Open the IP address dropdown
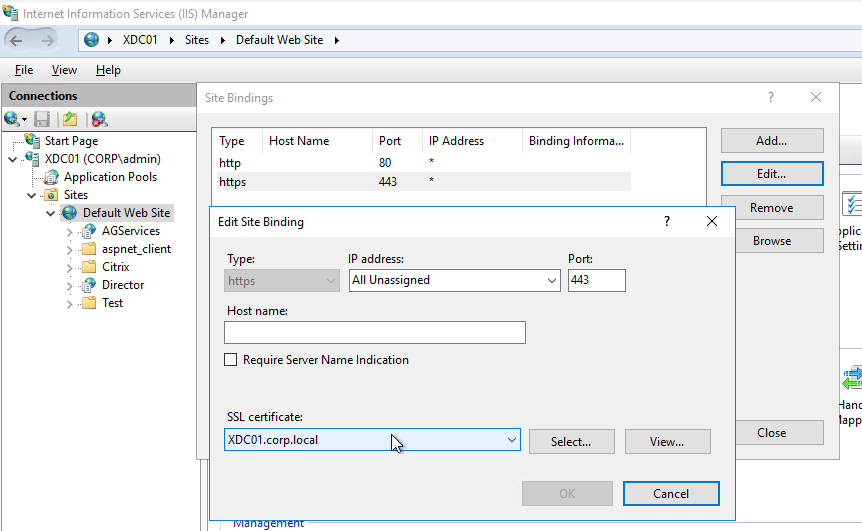 coord(551,280)
